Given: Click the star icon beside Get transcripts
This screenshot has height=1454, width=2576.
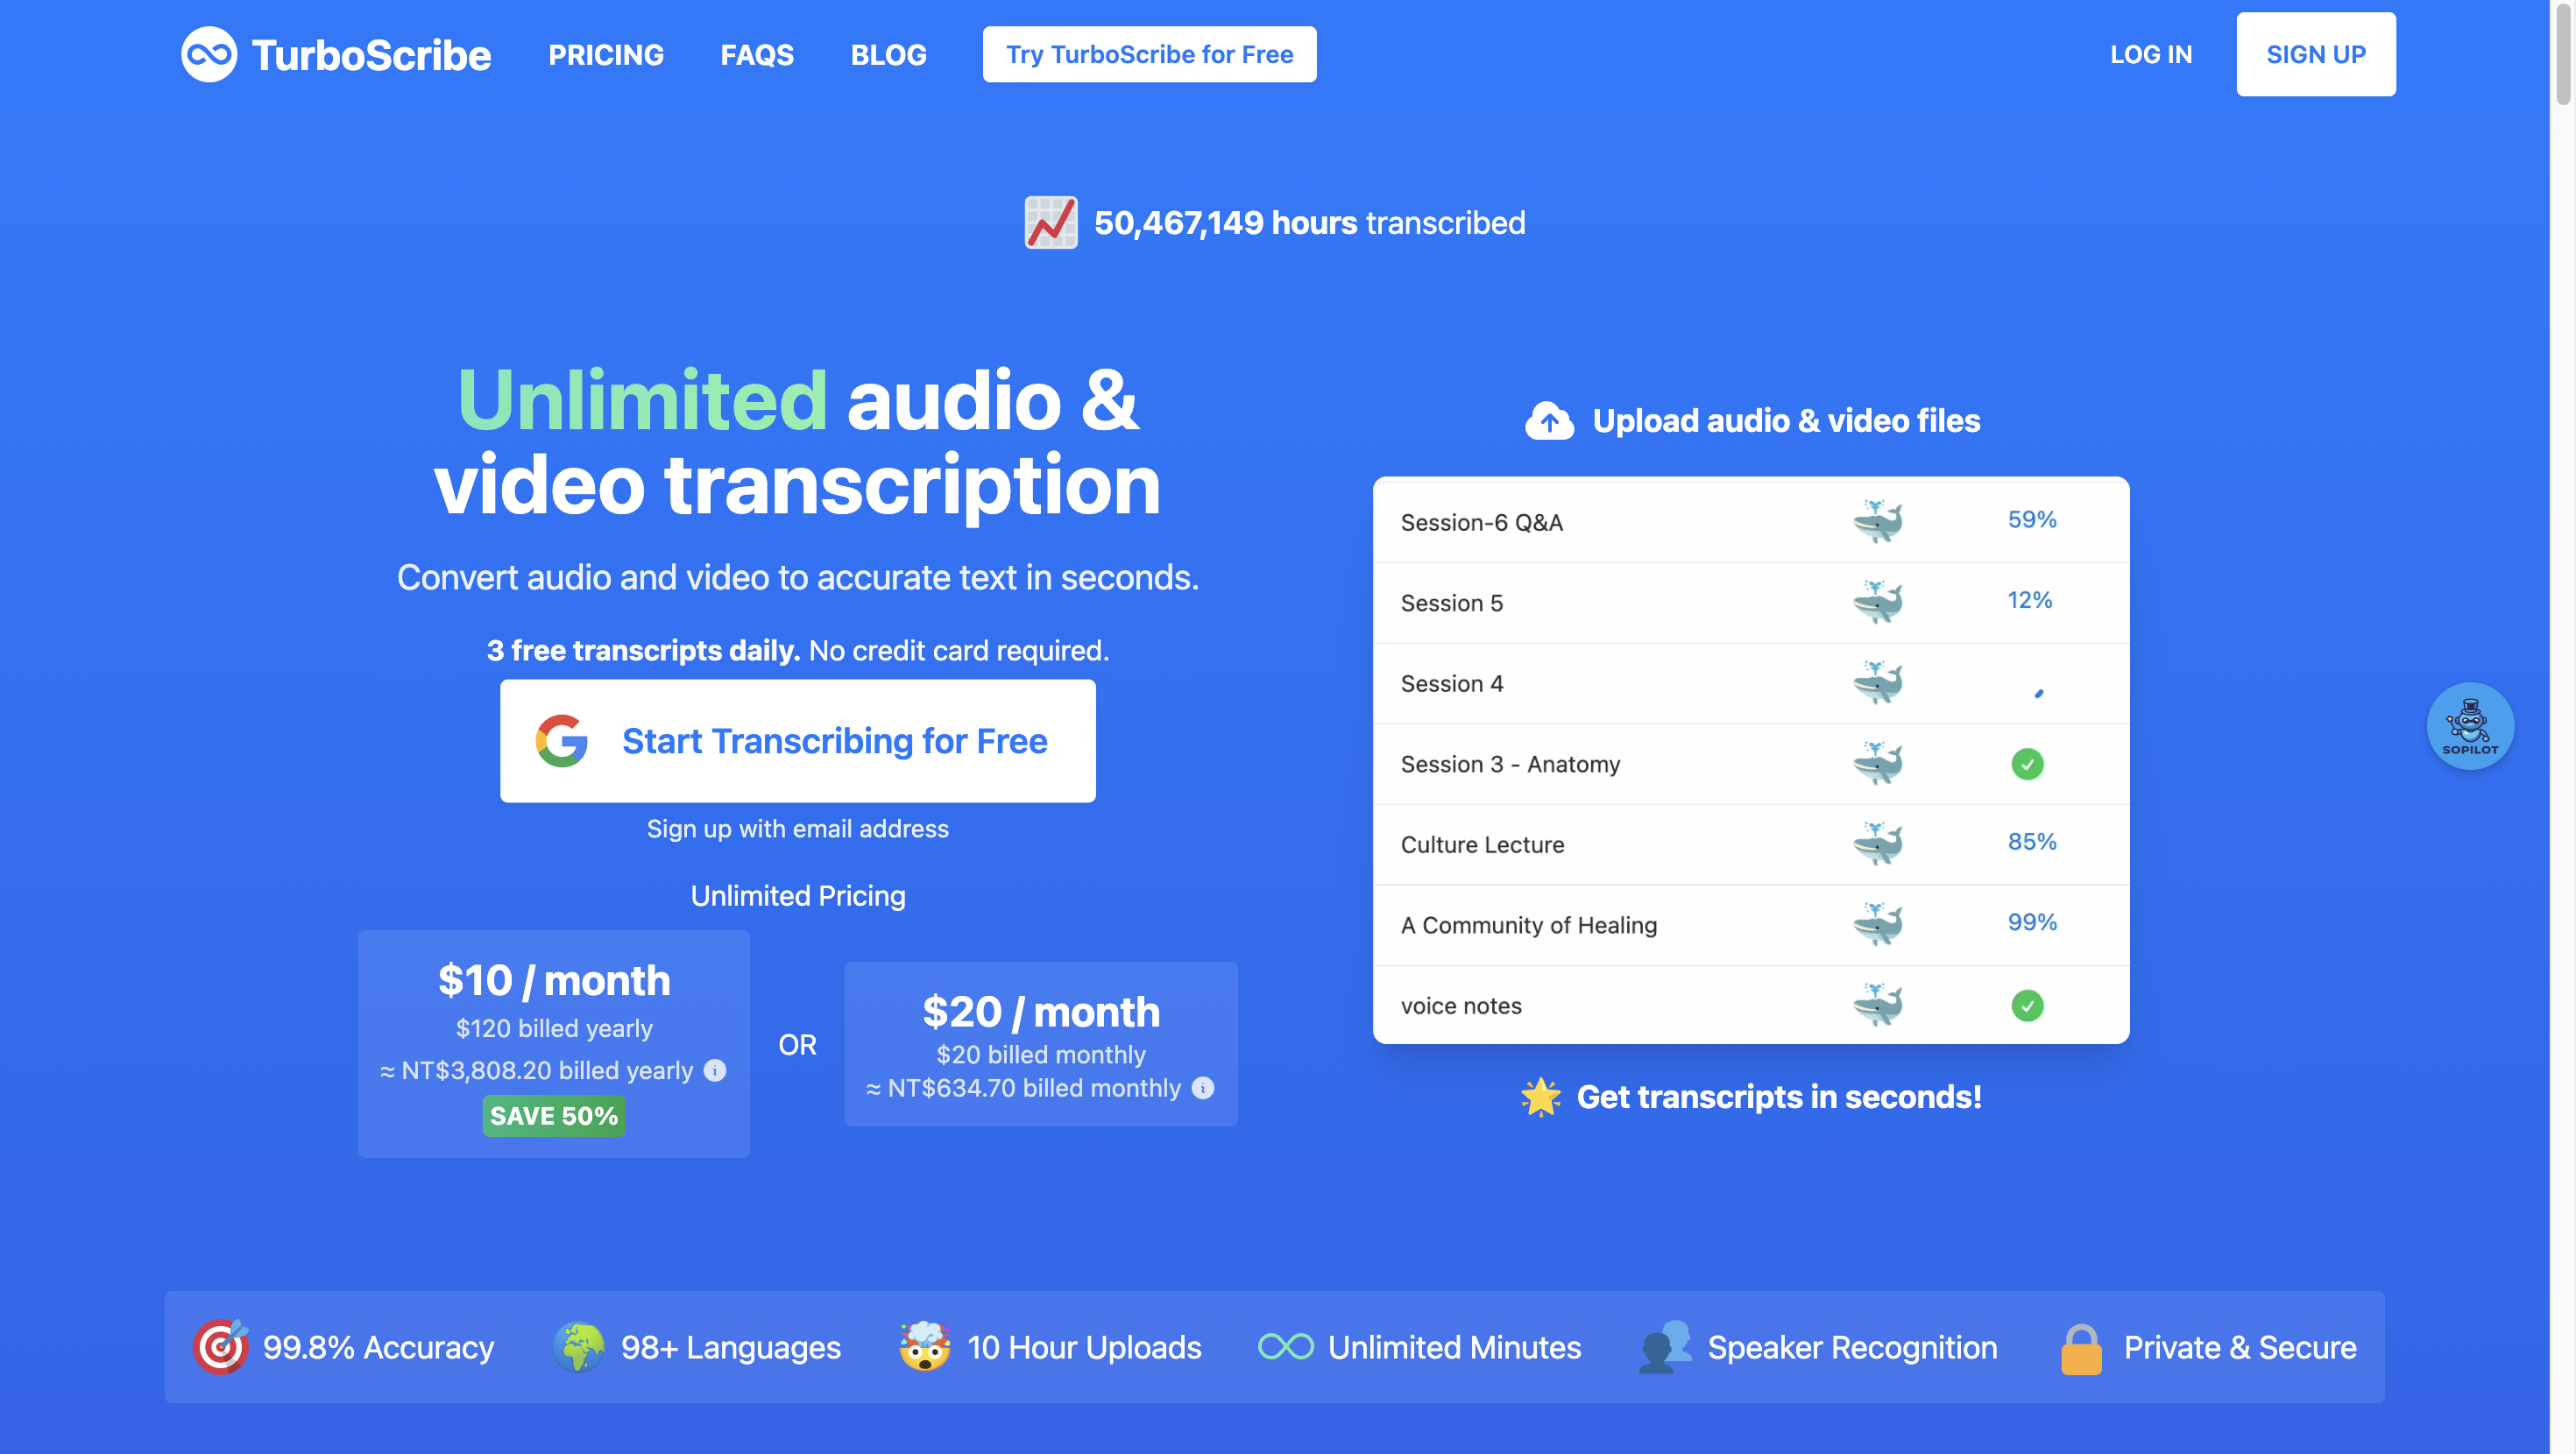Looking at the screenshot, I should pos(1541,1097).
